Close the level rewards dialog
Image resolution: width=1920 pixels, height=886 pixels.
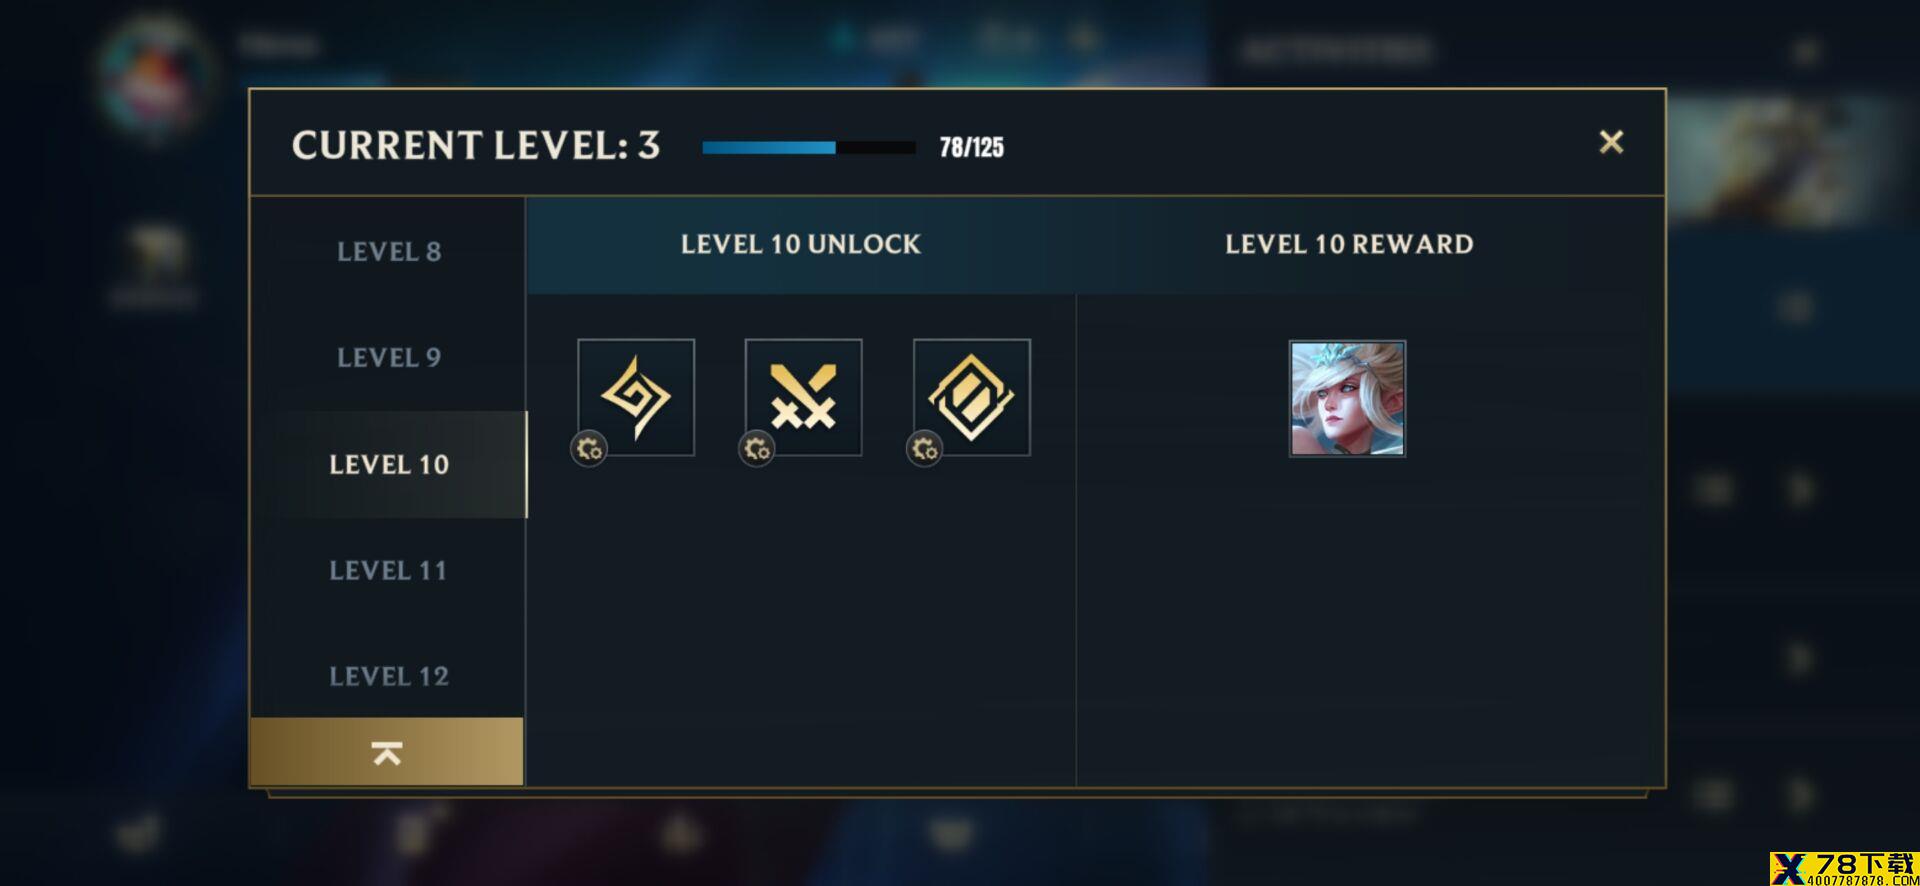click(x=1611, y=142)
